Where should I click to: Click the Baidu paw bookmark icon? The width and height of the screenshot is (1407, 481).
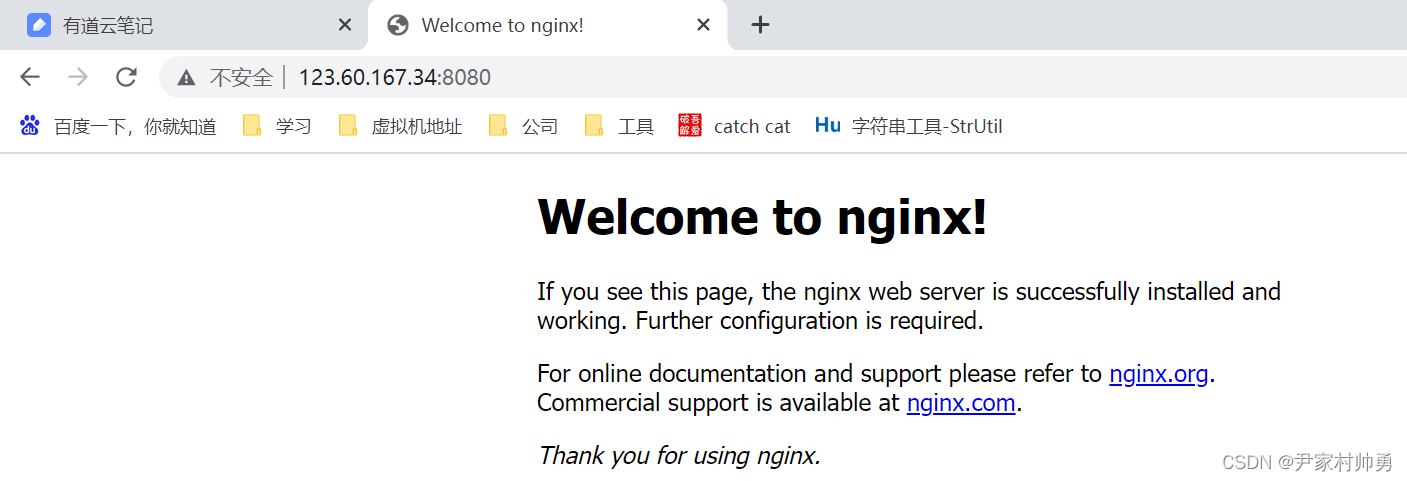tap(30, 125)
